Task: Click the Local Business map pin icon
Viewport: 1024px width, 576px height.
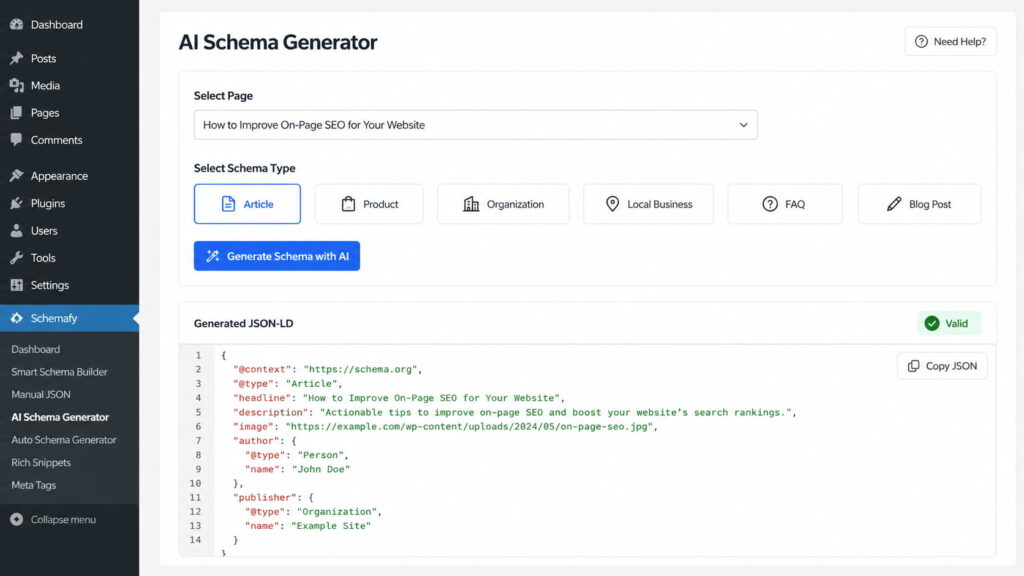Action: pos(612,204)
